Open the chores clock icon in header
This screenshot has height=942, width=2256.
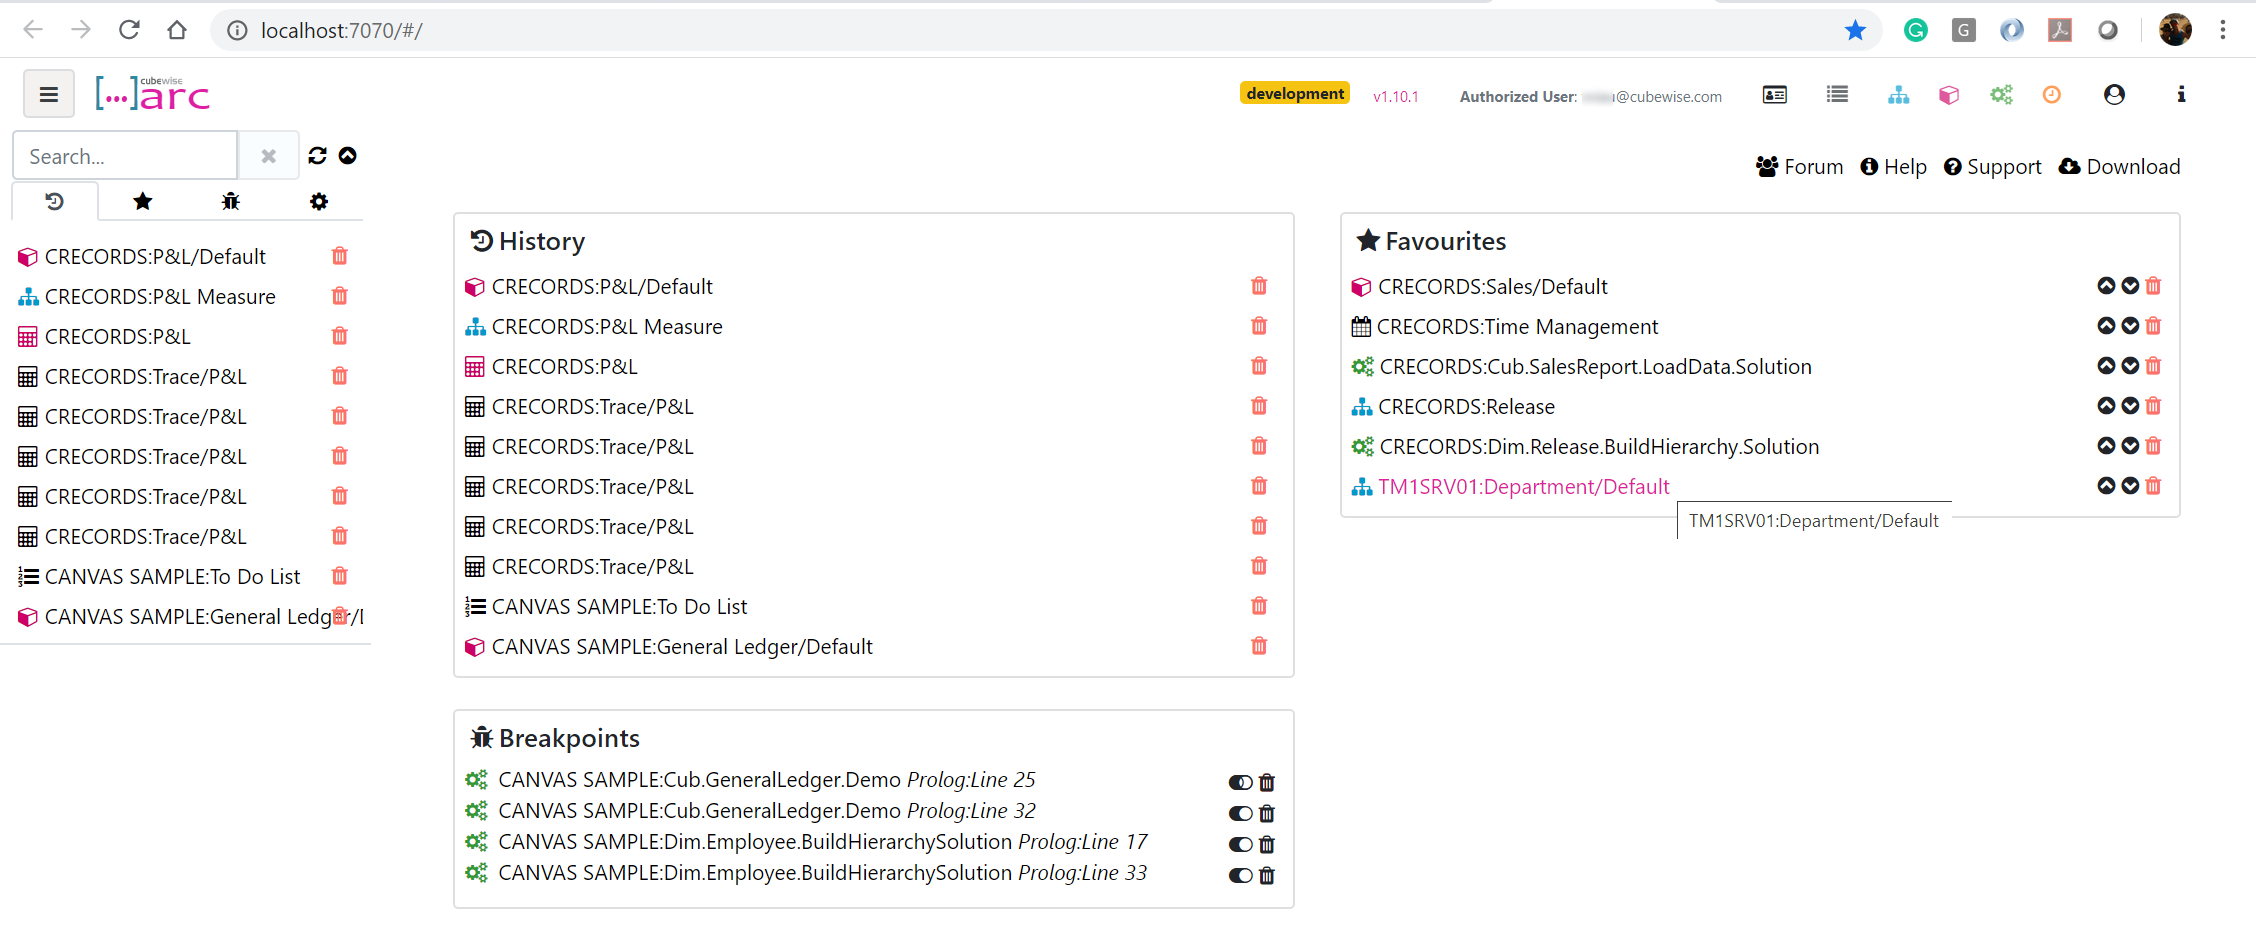point(2051,95)
